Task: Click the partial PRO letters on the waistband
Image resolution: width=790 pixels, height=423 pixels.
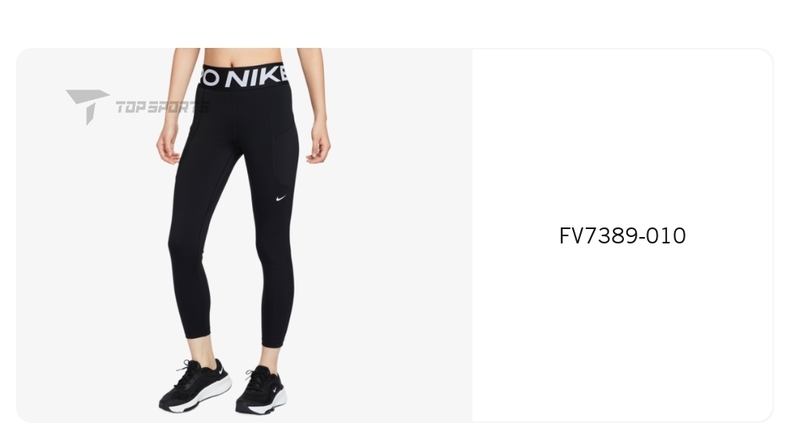Action: 209,78
